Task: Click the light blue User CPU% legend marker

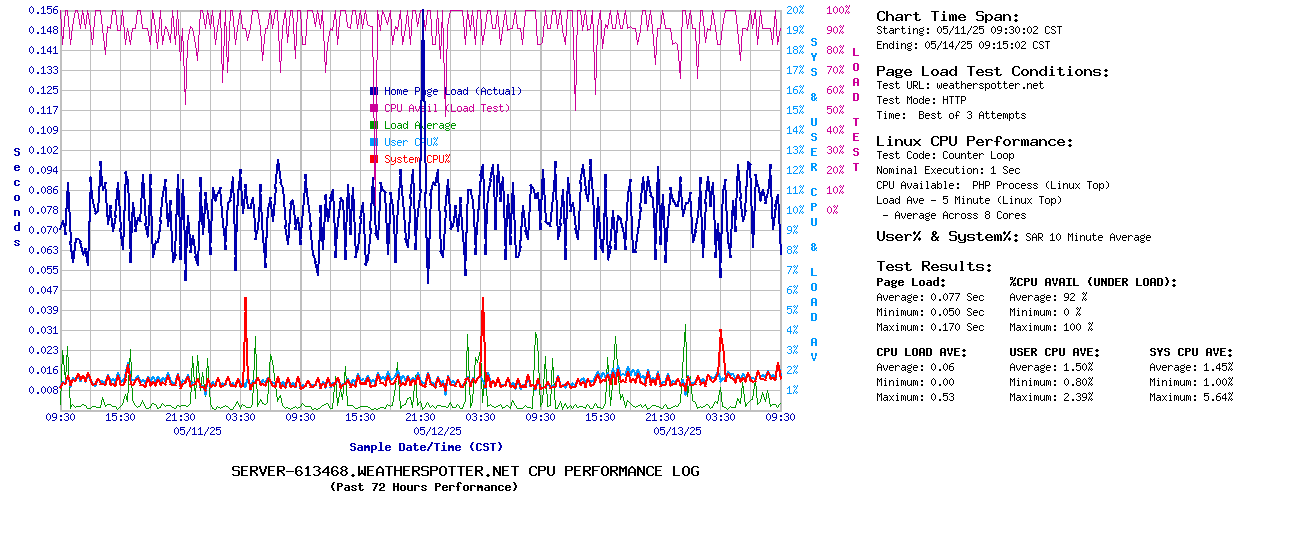Action: (374, 142)
